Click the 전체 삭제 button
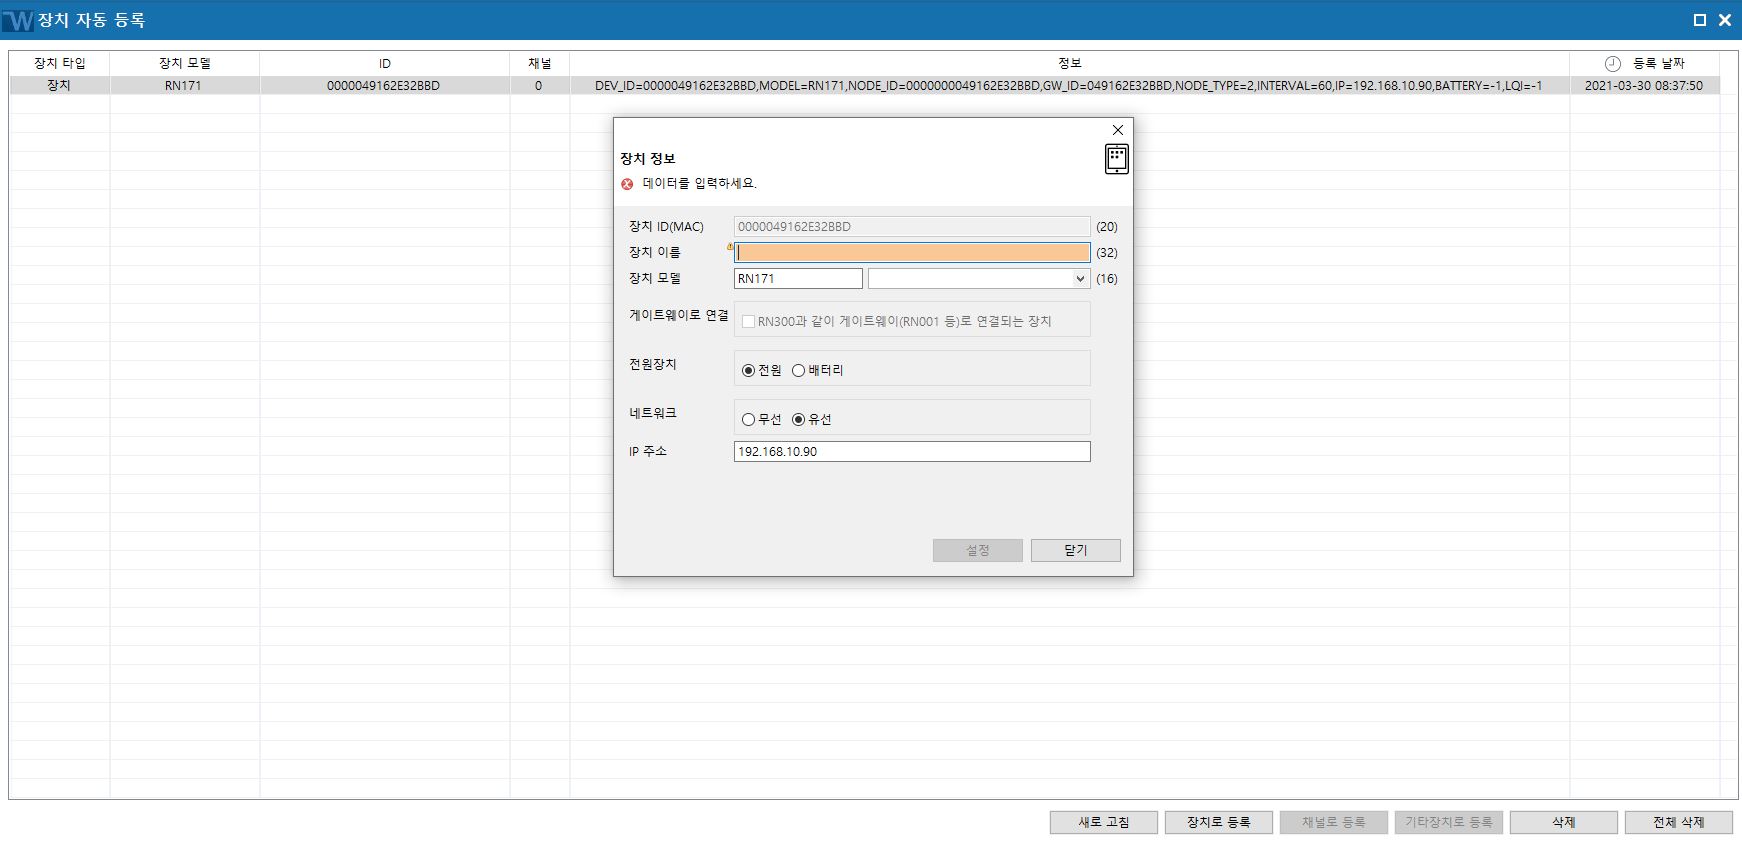Screen dimensions: 1742x844 pyautogui.click(x=1679, y=822)
